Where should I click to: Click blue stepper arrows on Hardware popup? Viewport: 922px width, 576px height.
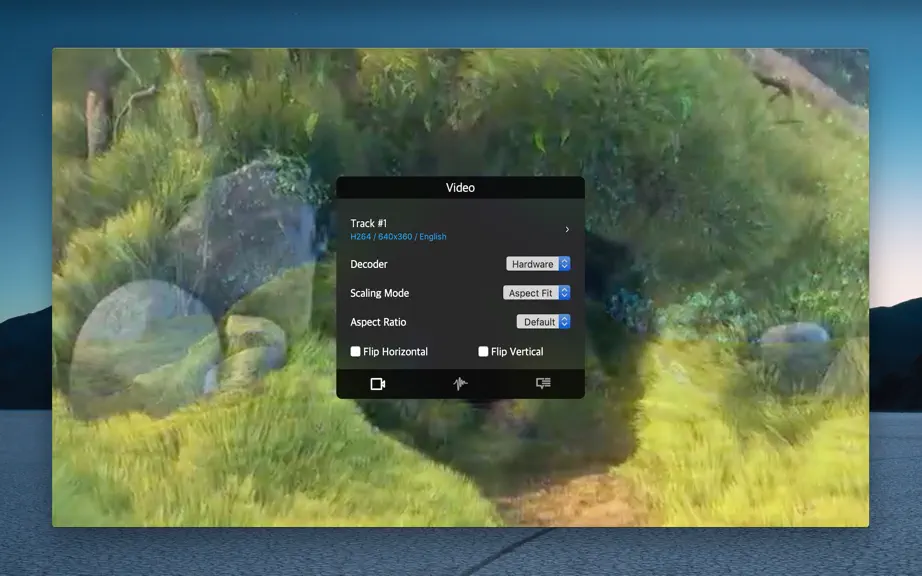tap(564, 264)
